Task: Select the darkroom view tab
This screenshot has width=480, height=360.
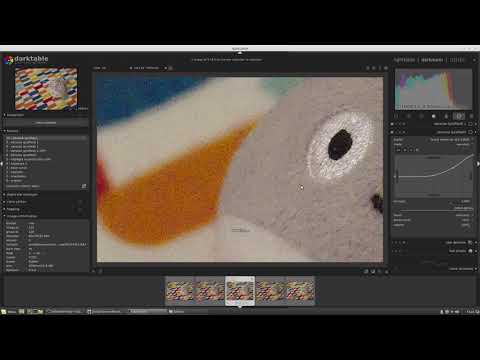Action: click(432, 60)
